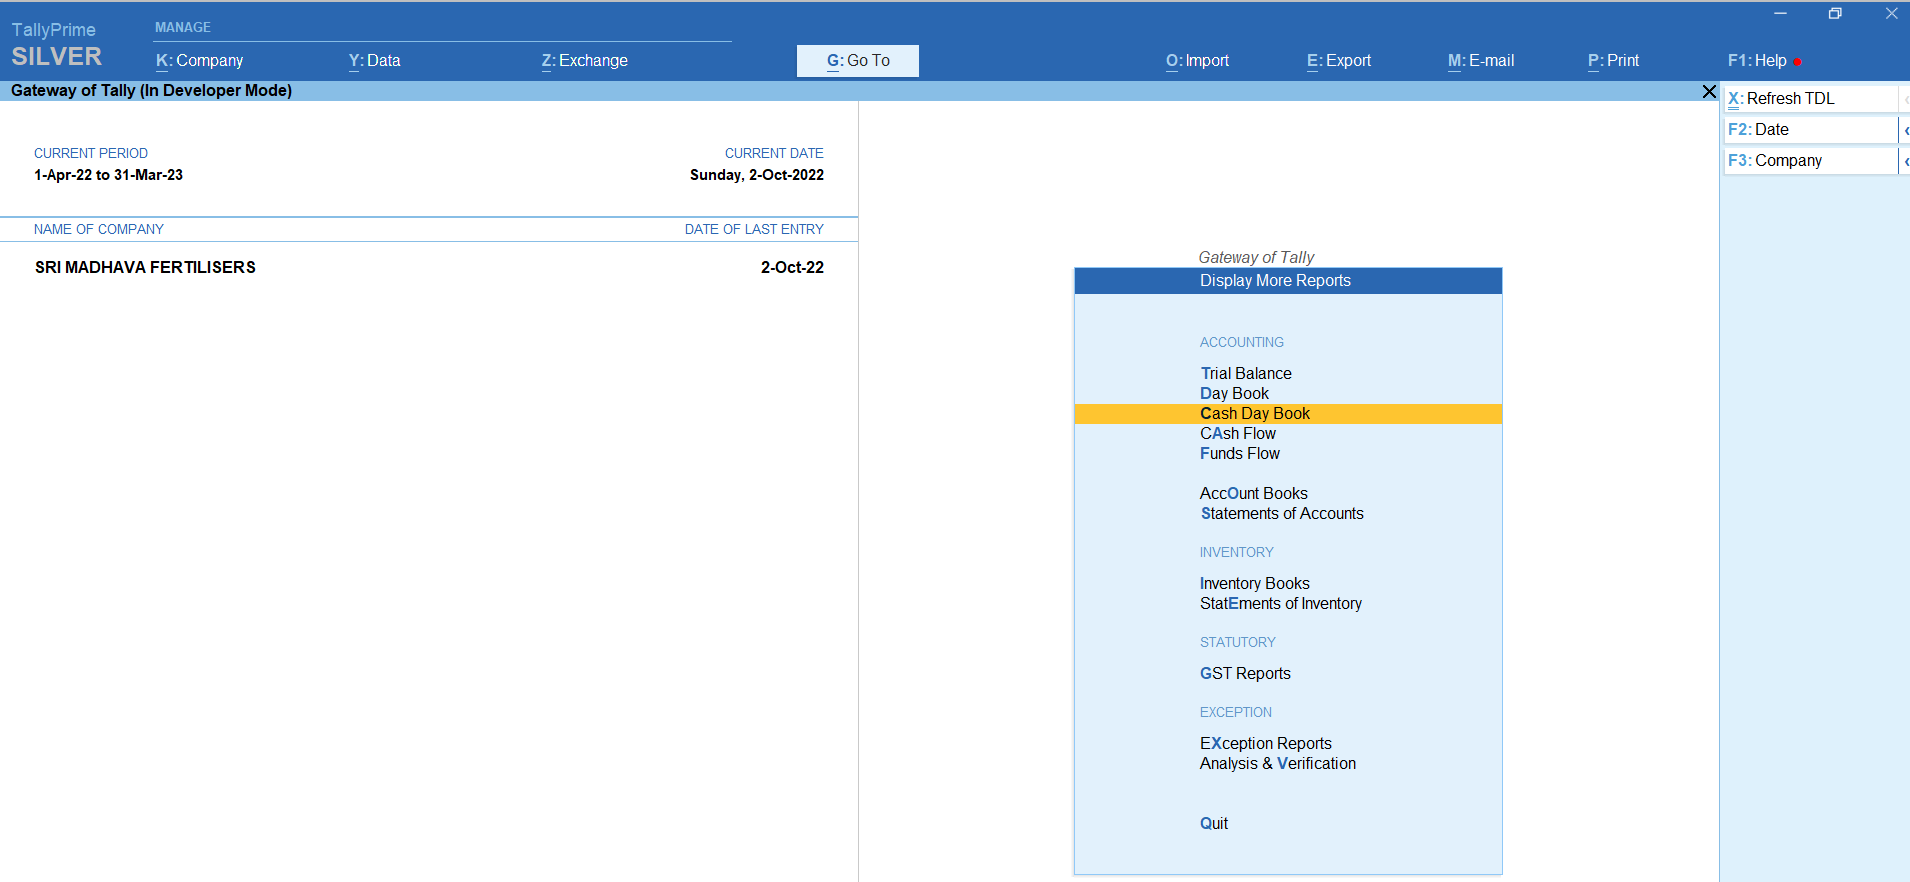Image resolution: width=1910 pixels, height=882 pixels.
Task: Open Statements of Accounts
Action: tap(1282, 514)
